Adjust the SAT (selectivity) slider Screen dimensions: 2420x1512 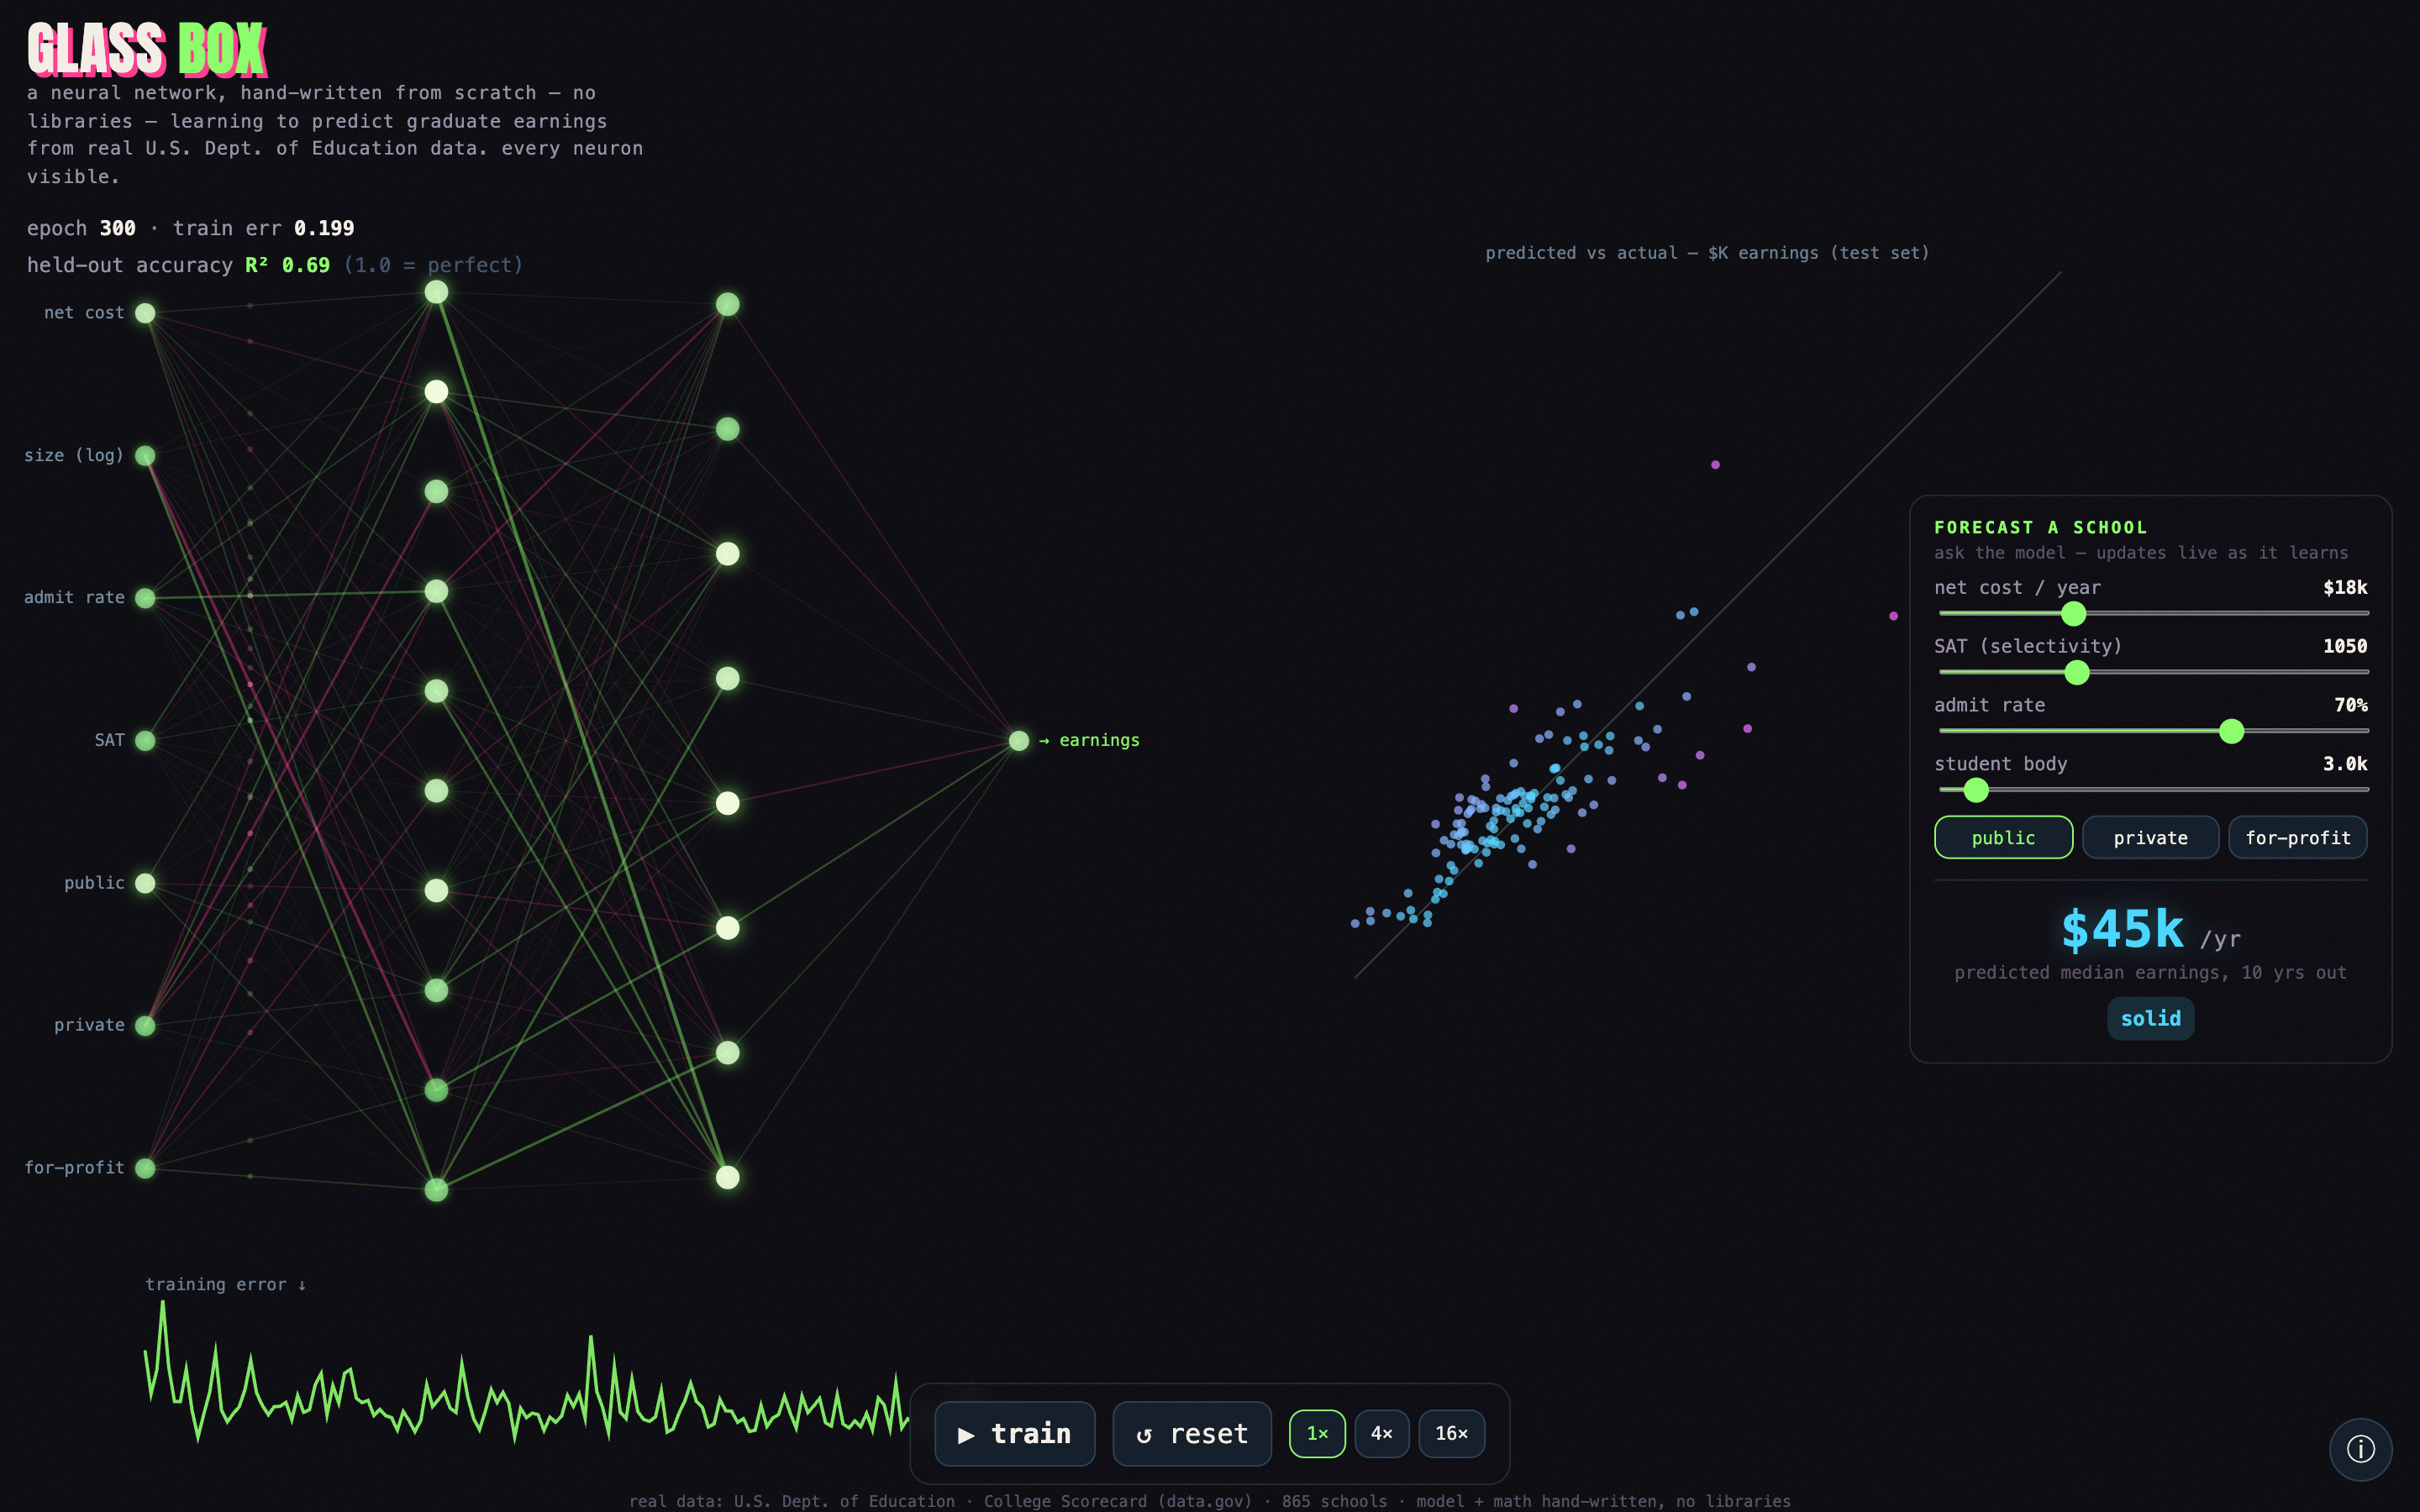point(2153,672)
